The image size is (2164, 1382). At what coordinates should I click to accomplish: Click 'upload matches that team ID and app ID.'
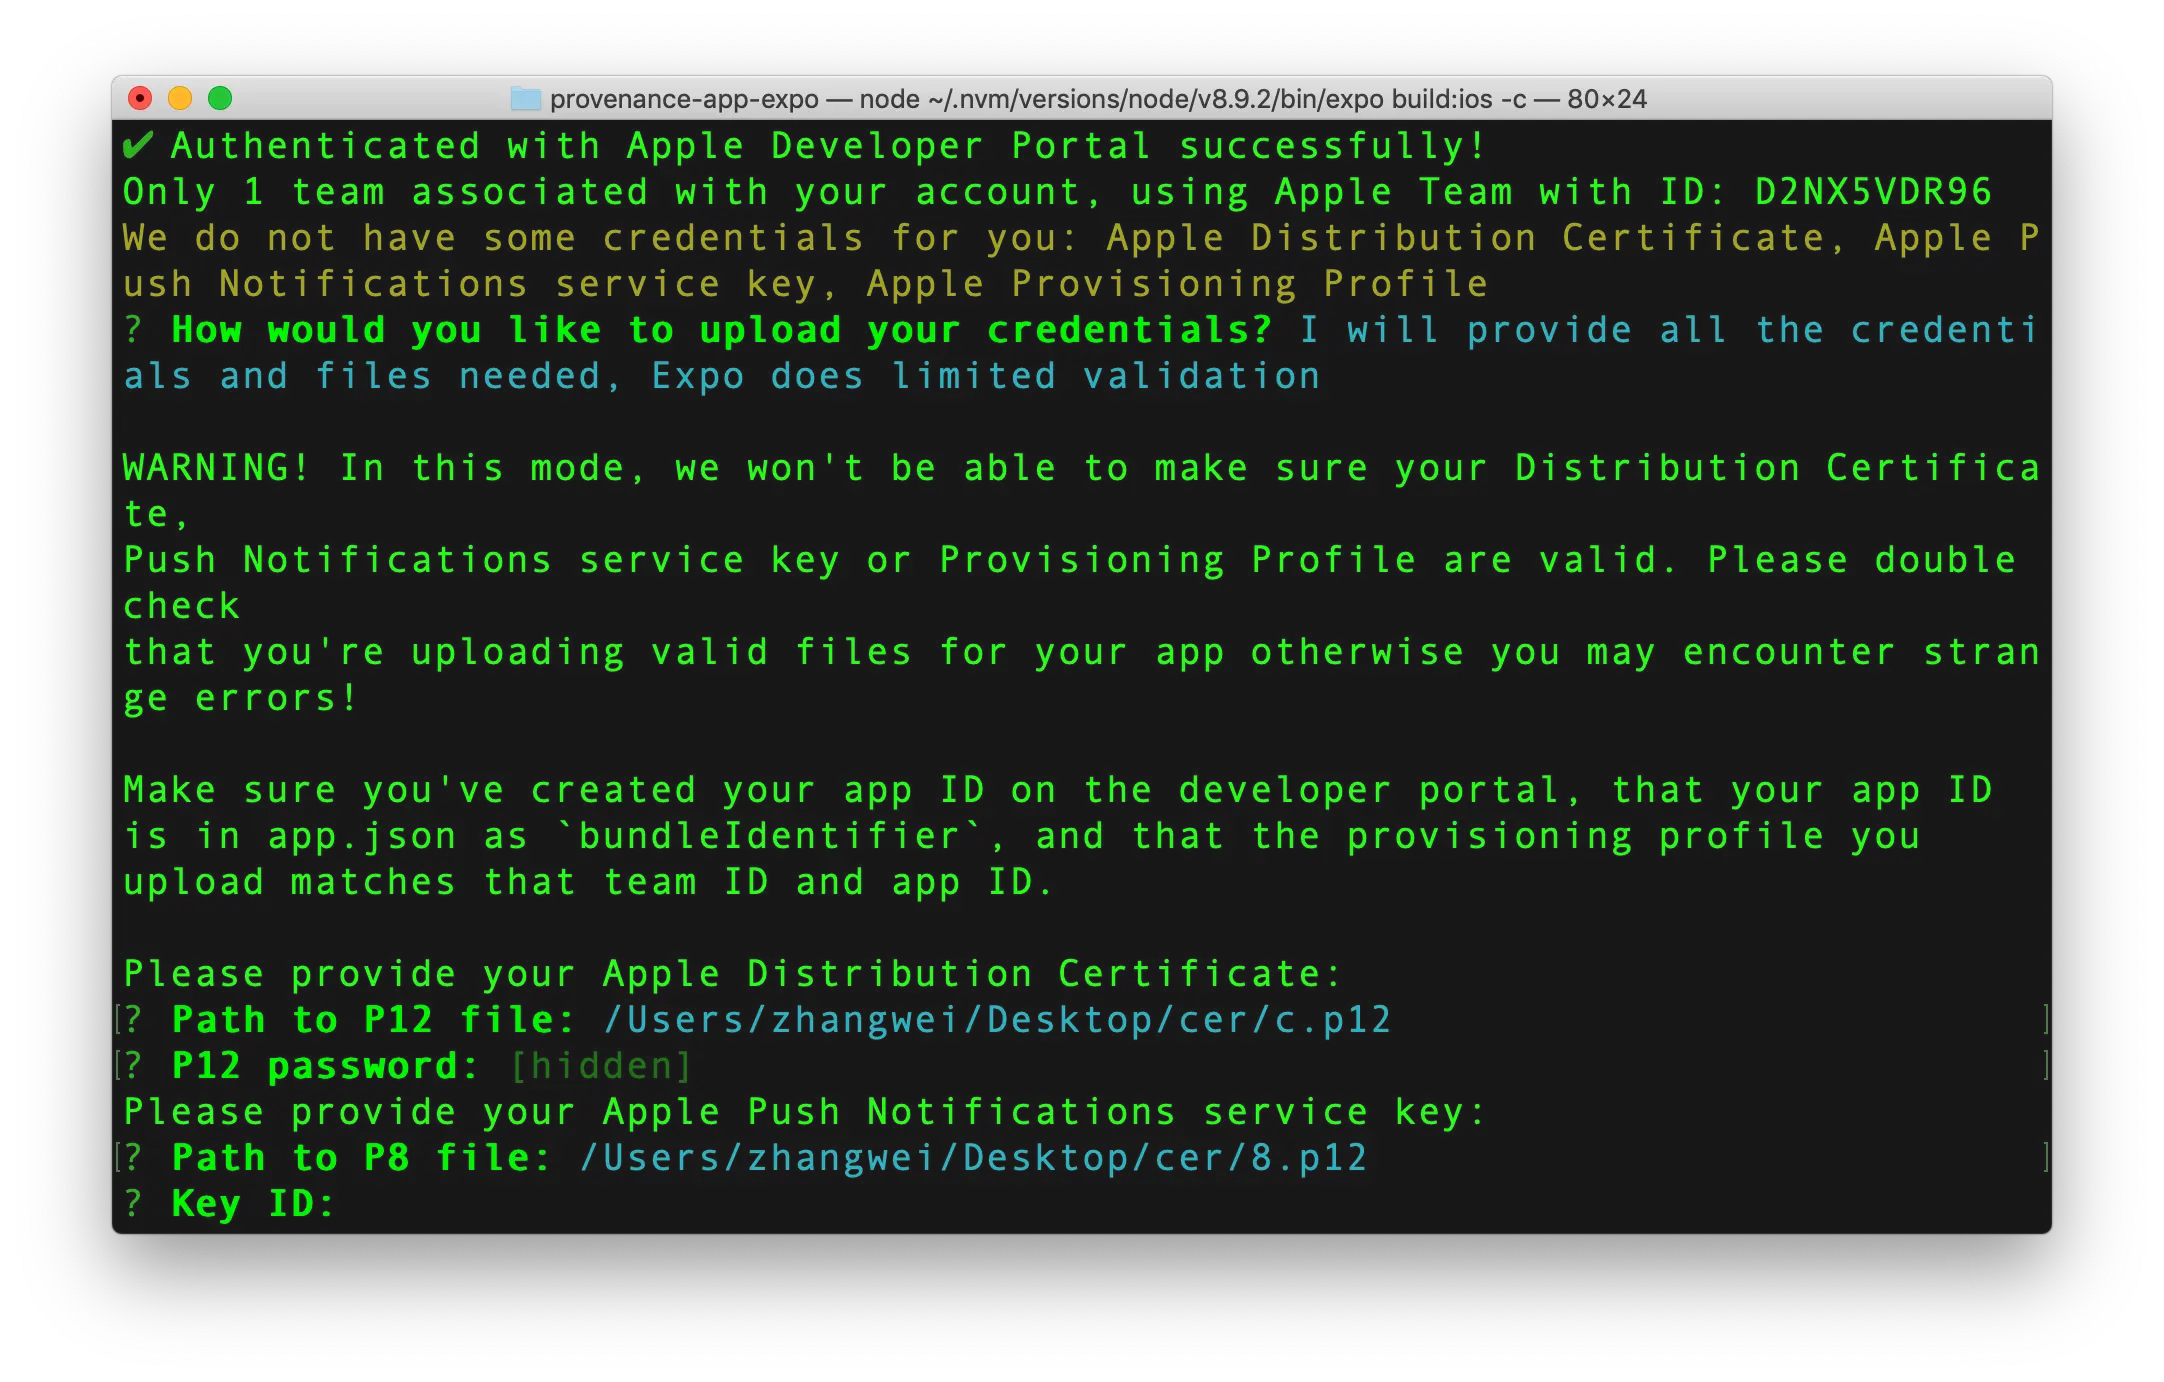[588, 882]
